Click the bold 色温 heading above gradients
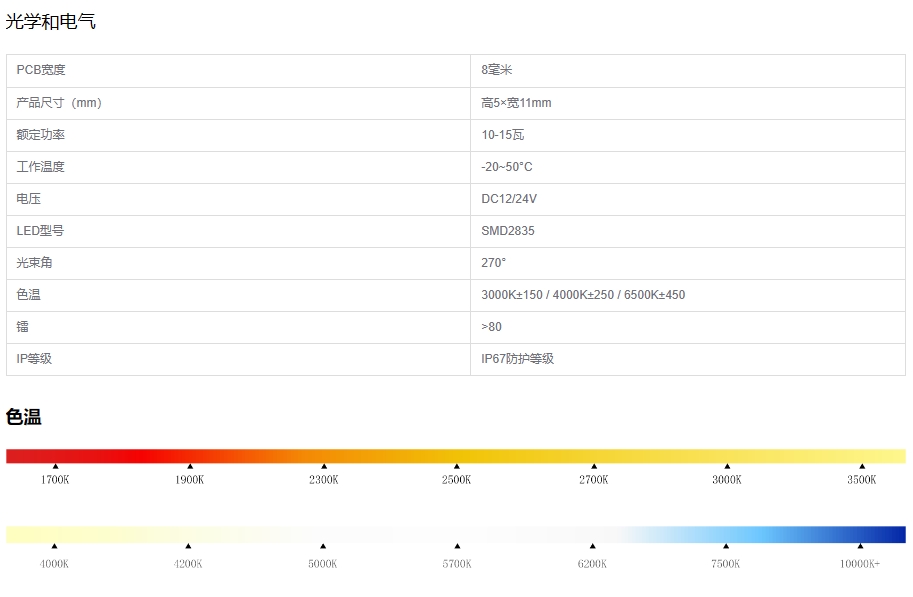Screen dimensions: 913x597 pos(24,417)
